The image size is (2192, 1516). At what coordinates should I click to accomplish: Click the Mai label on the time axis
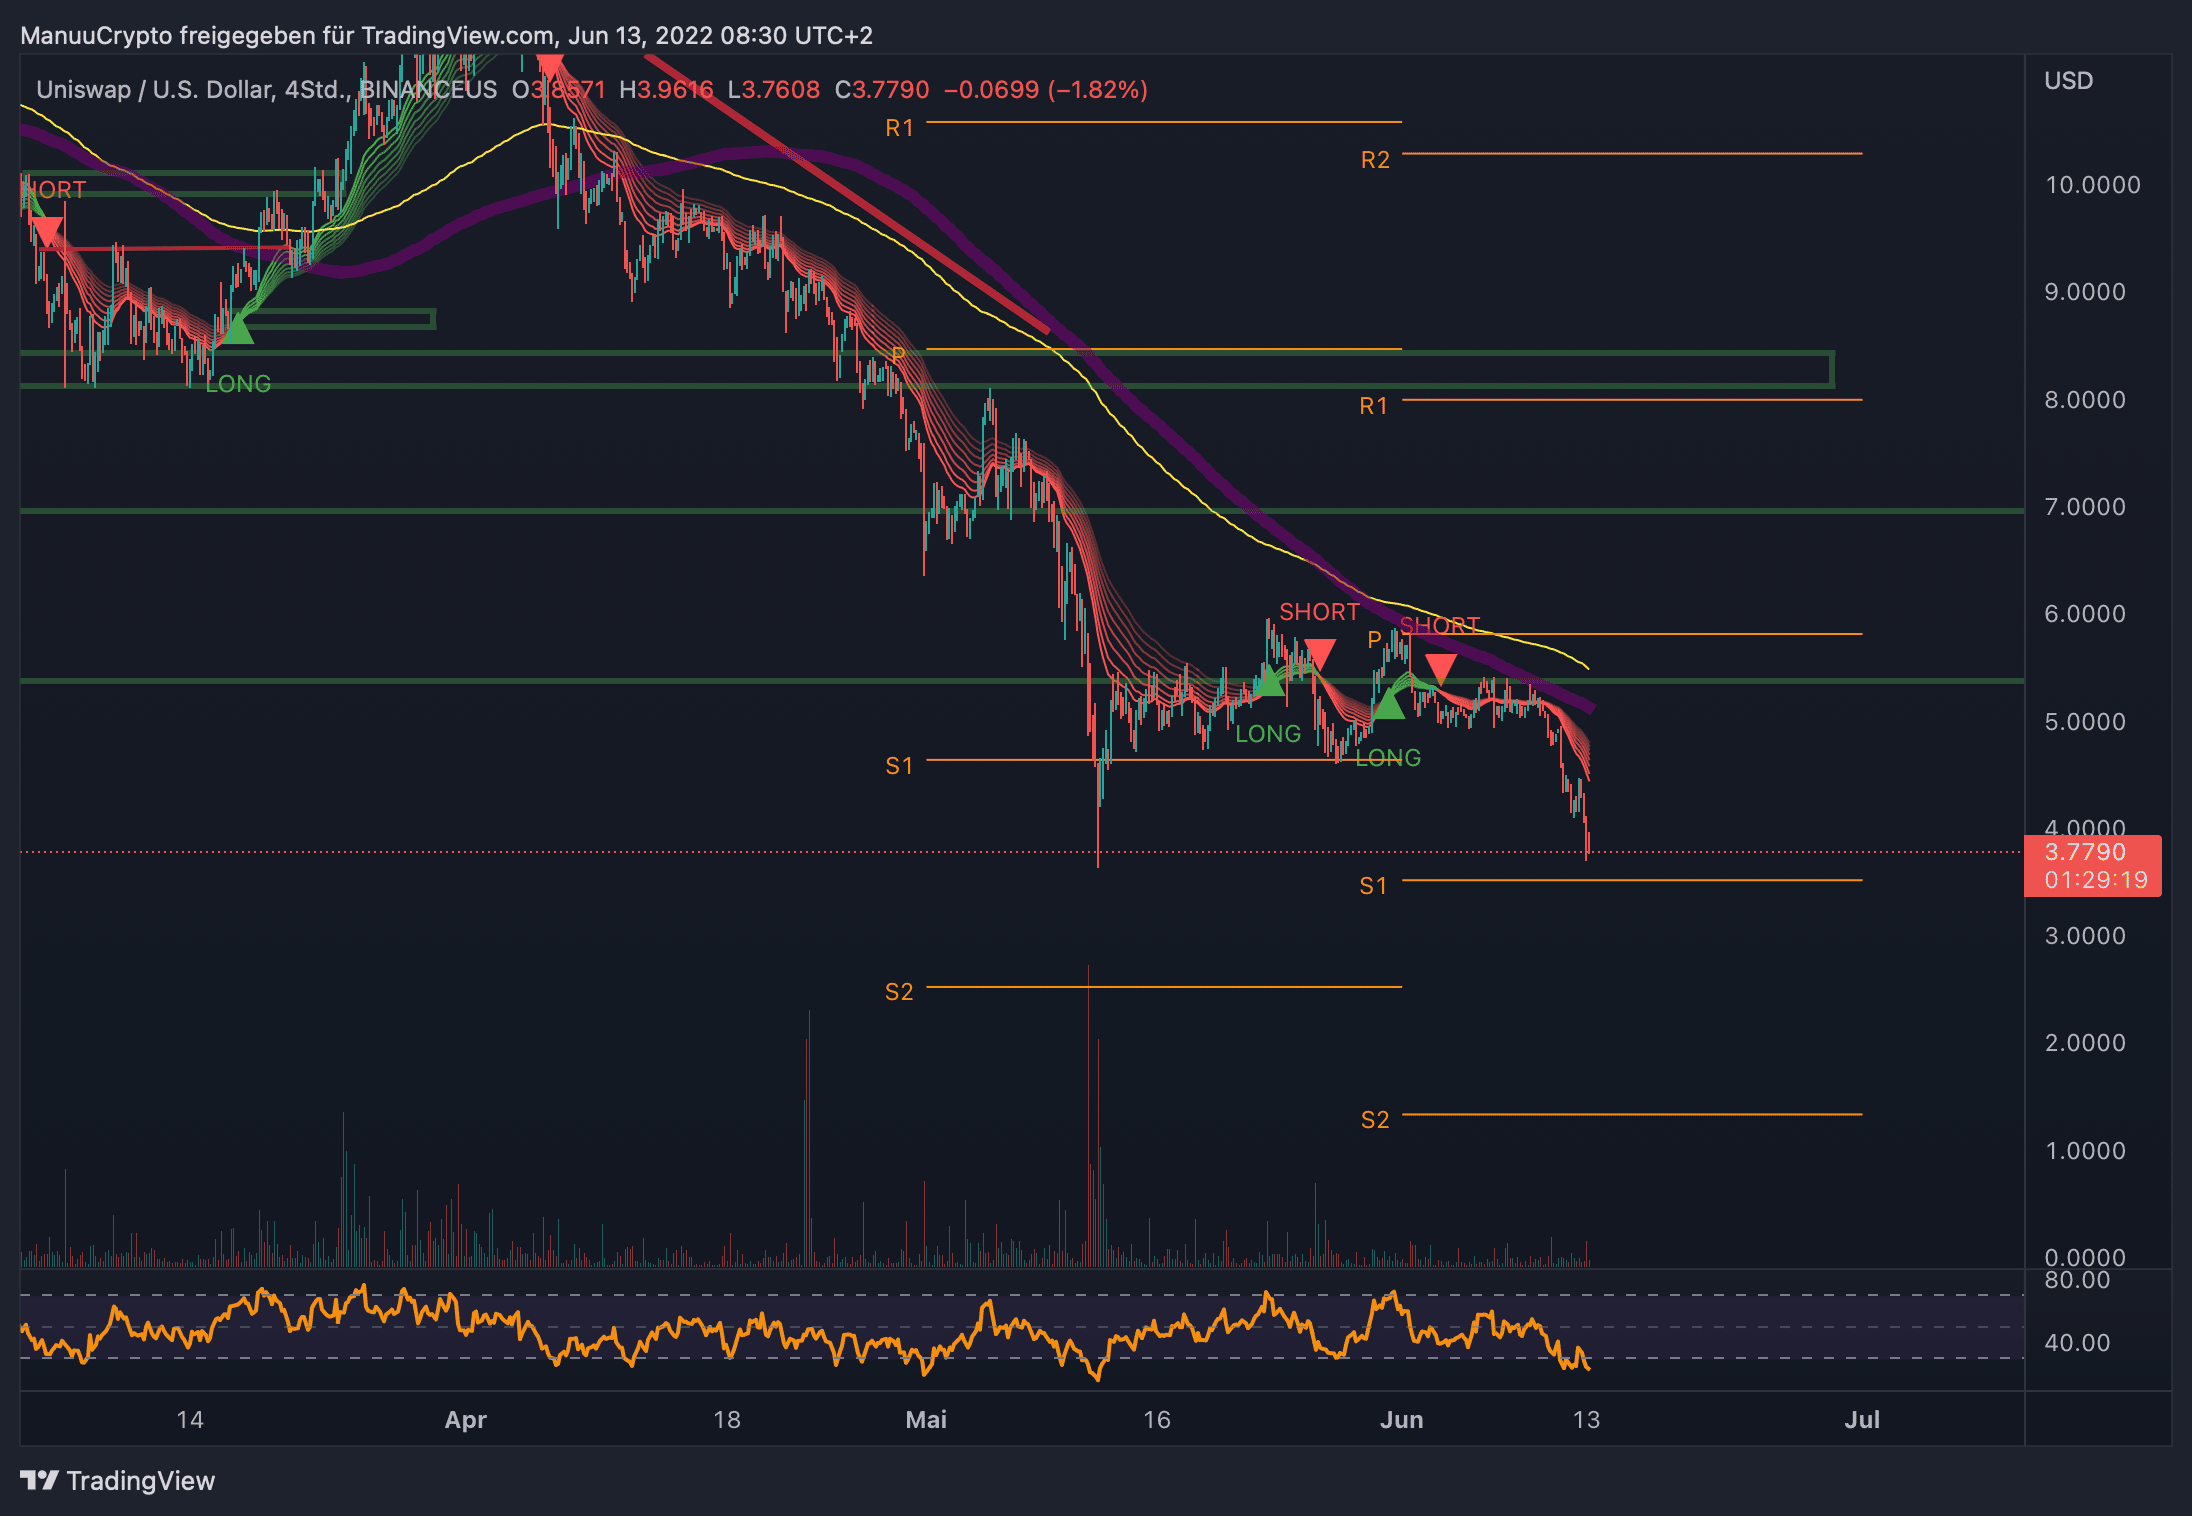click(x=926, y=1420)
